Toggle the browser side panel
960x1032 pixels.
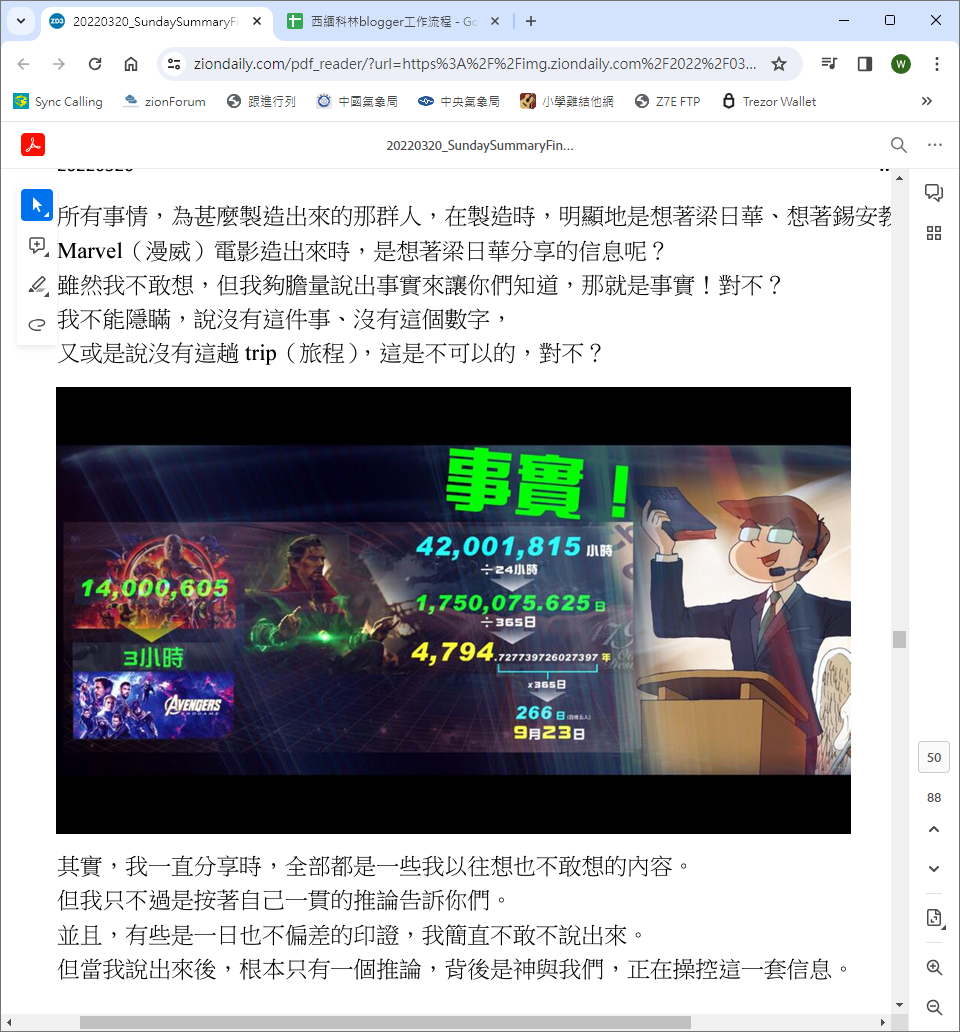(x=865, y=64)
